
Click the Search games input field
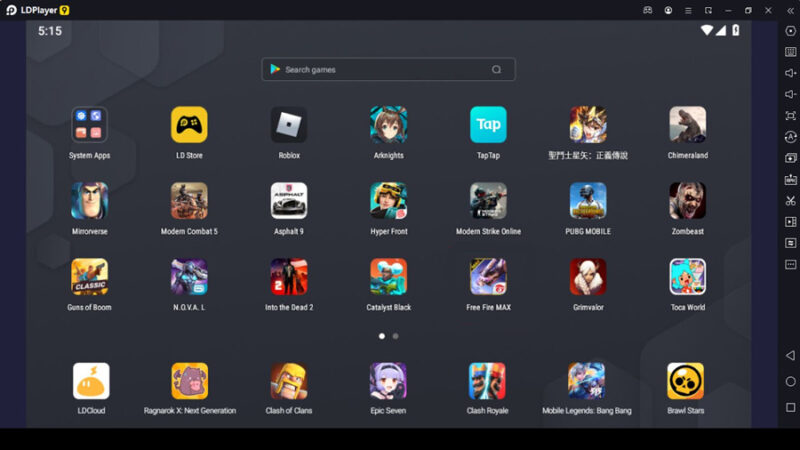click(388, 69)
